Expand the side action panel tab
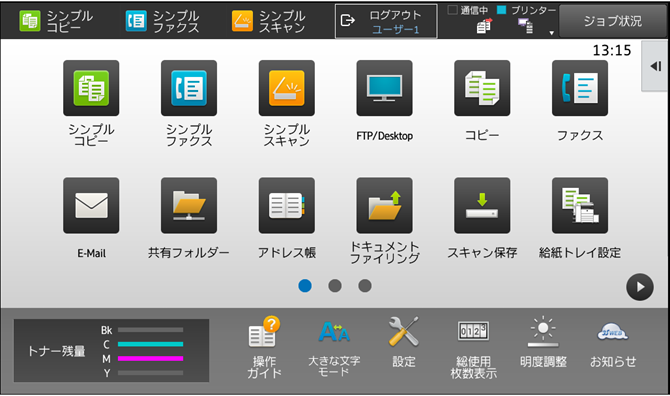This screenshot has width=670, height=396. (655, 66)
